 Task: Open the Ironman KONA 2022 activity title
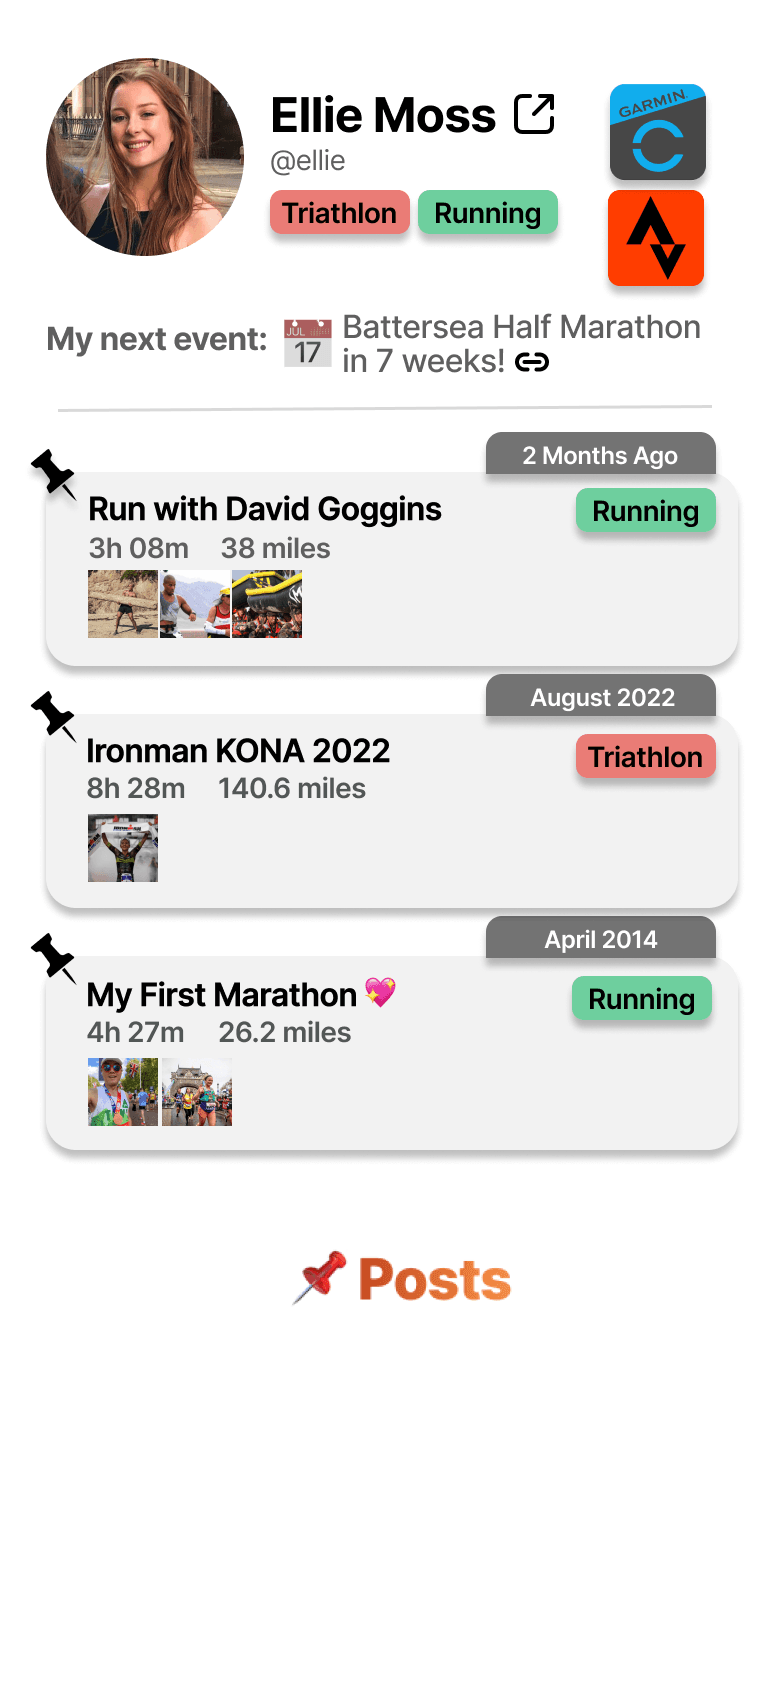coord(238,751)
